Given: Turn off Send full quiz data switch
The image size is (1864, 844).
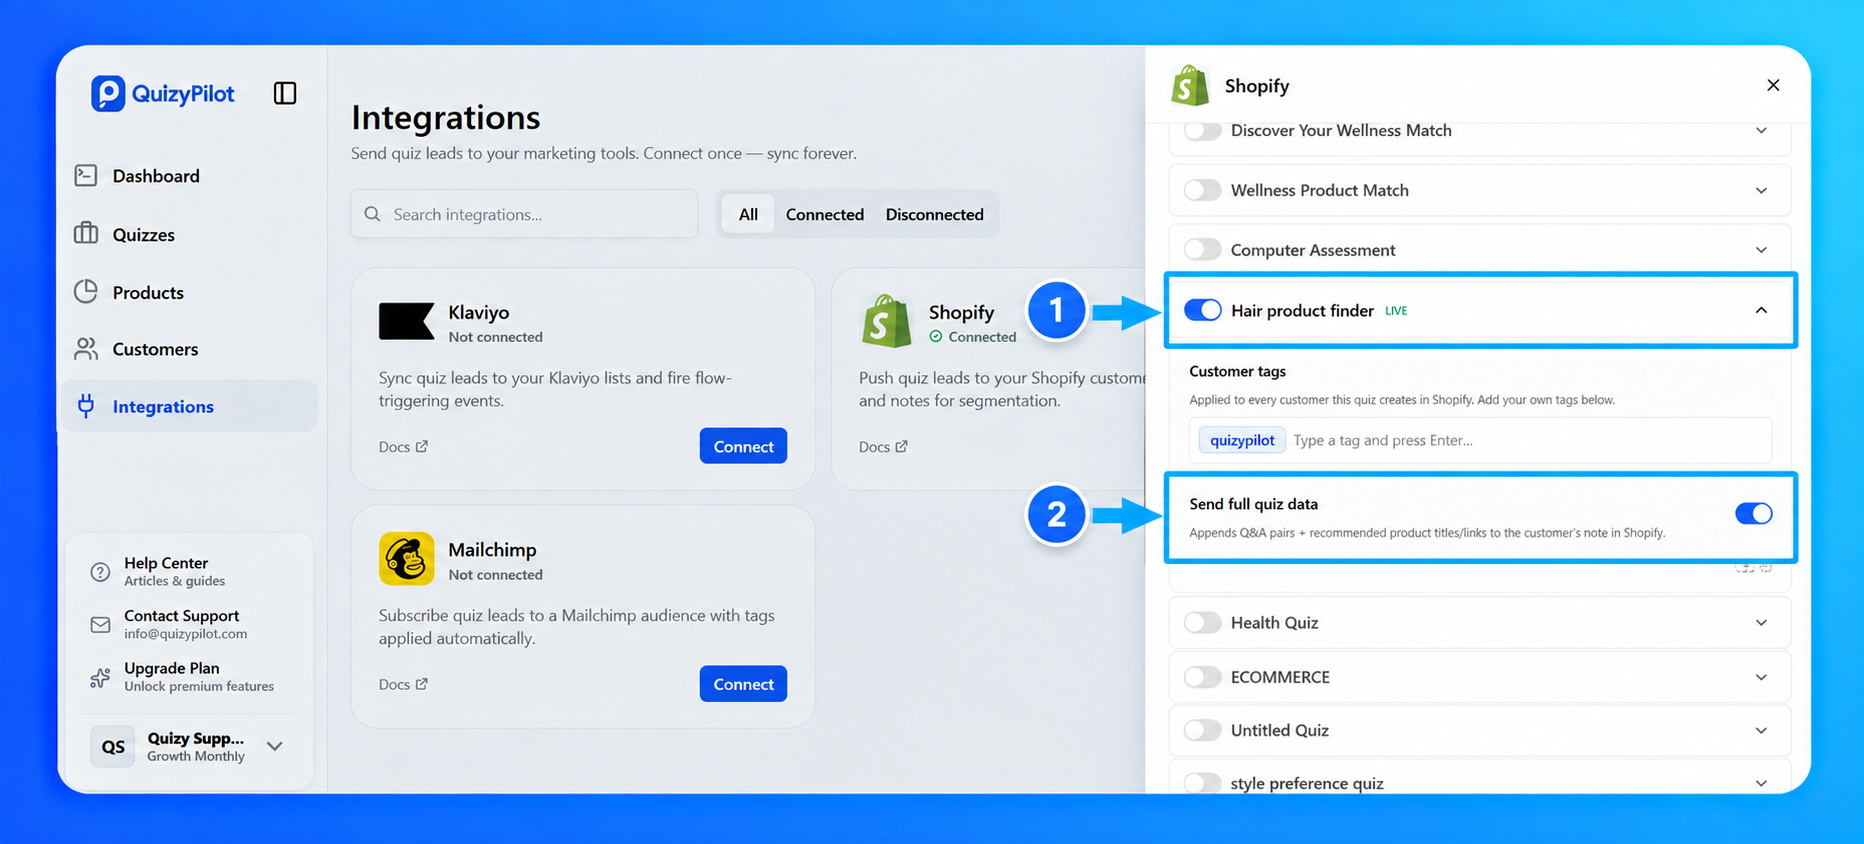Looking at the screenshot, I should click(1754, 514).
